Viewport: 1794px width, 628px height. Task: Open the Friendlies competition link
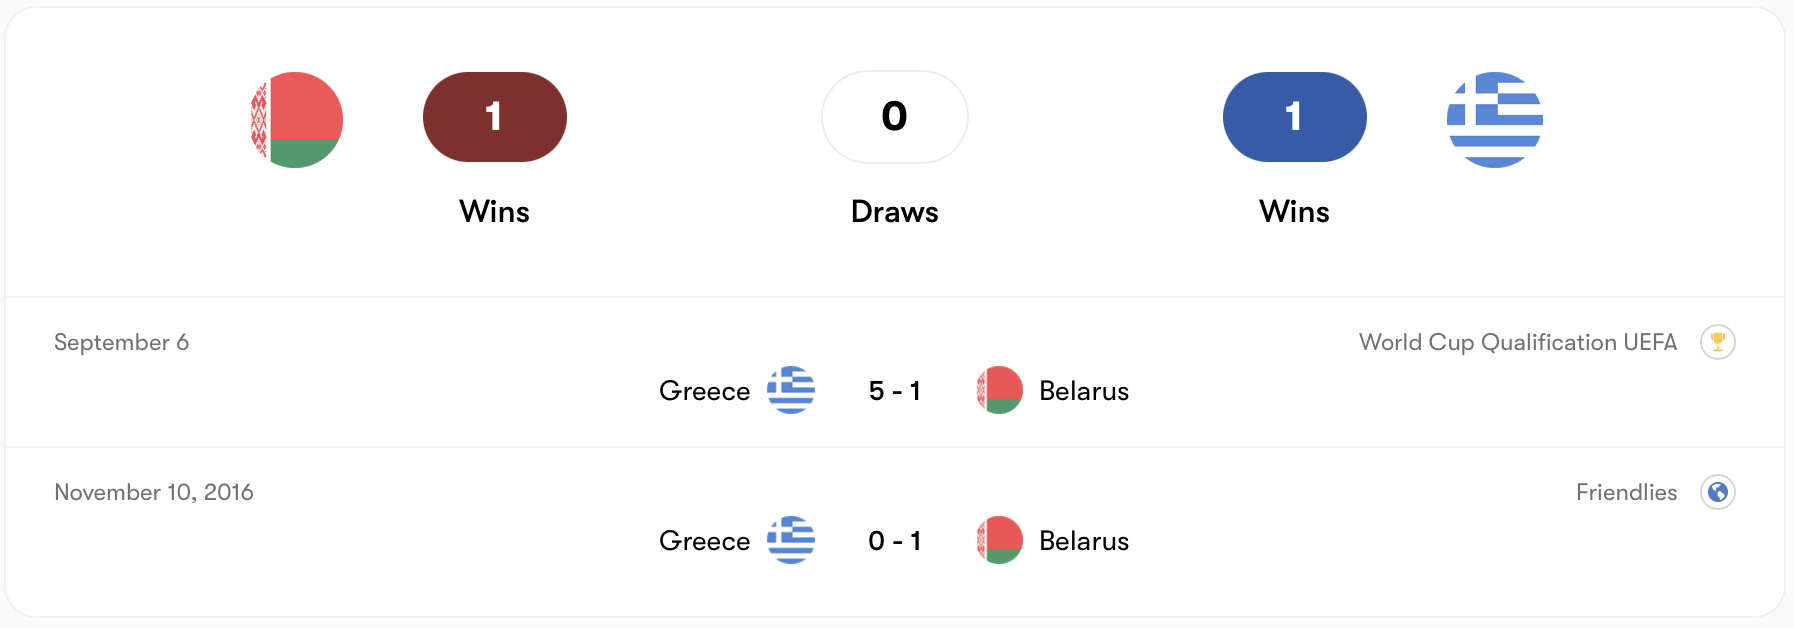1625,491
